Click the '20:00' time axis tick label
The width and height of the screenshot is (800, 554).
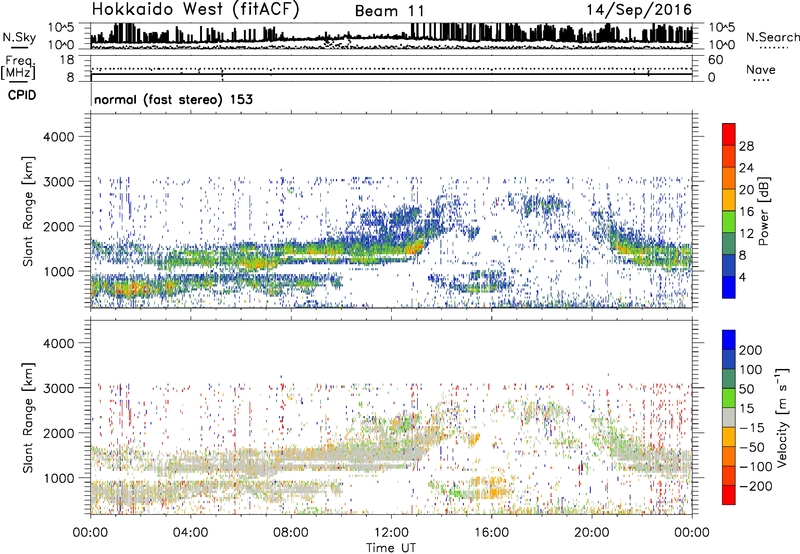pos(591,533)
